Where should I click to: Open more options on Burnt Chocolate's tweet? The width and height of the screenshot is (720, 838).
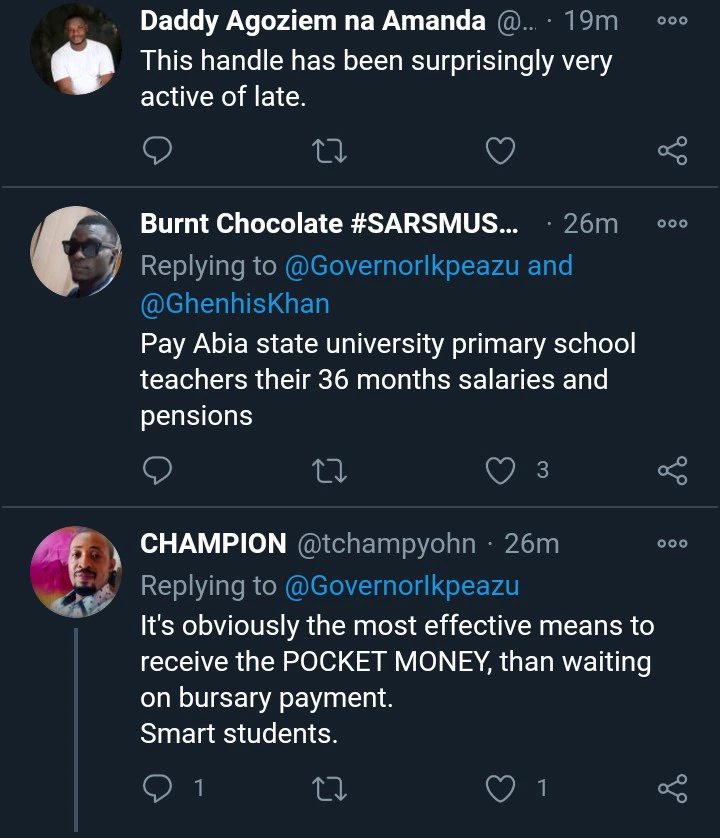click(672, 224)
